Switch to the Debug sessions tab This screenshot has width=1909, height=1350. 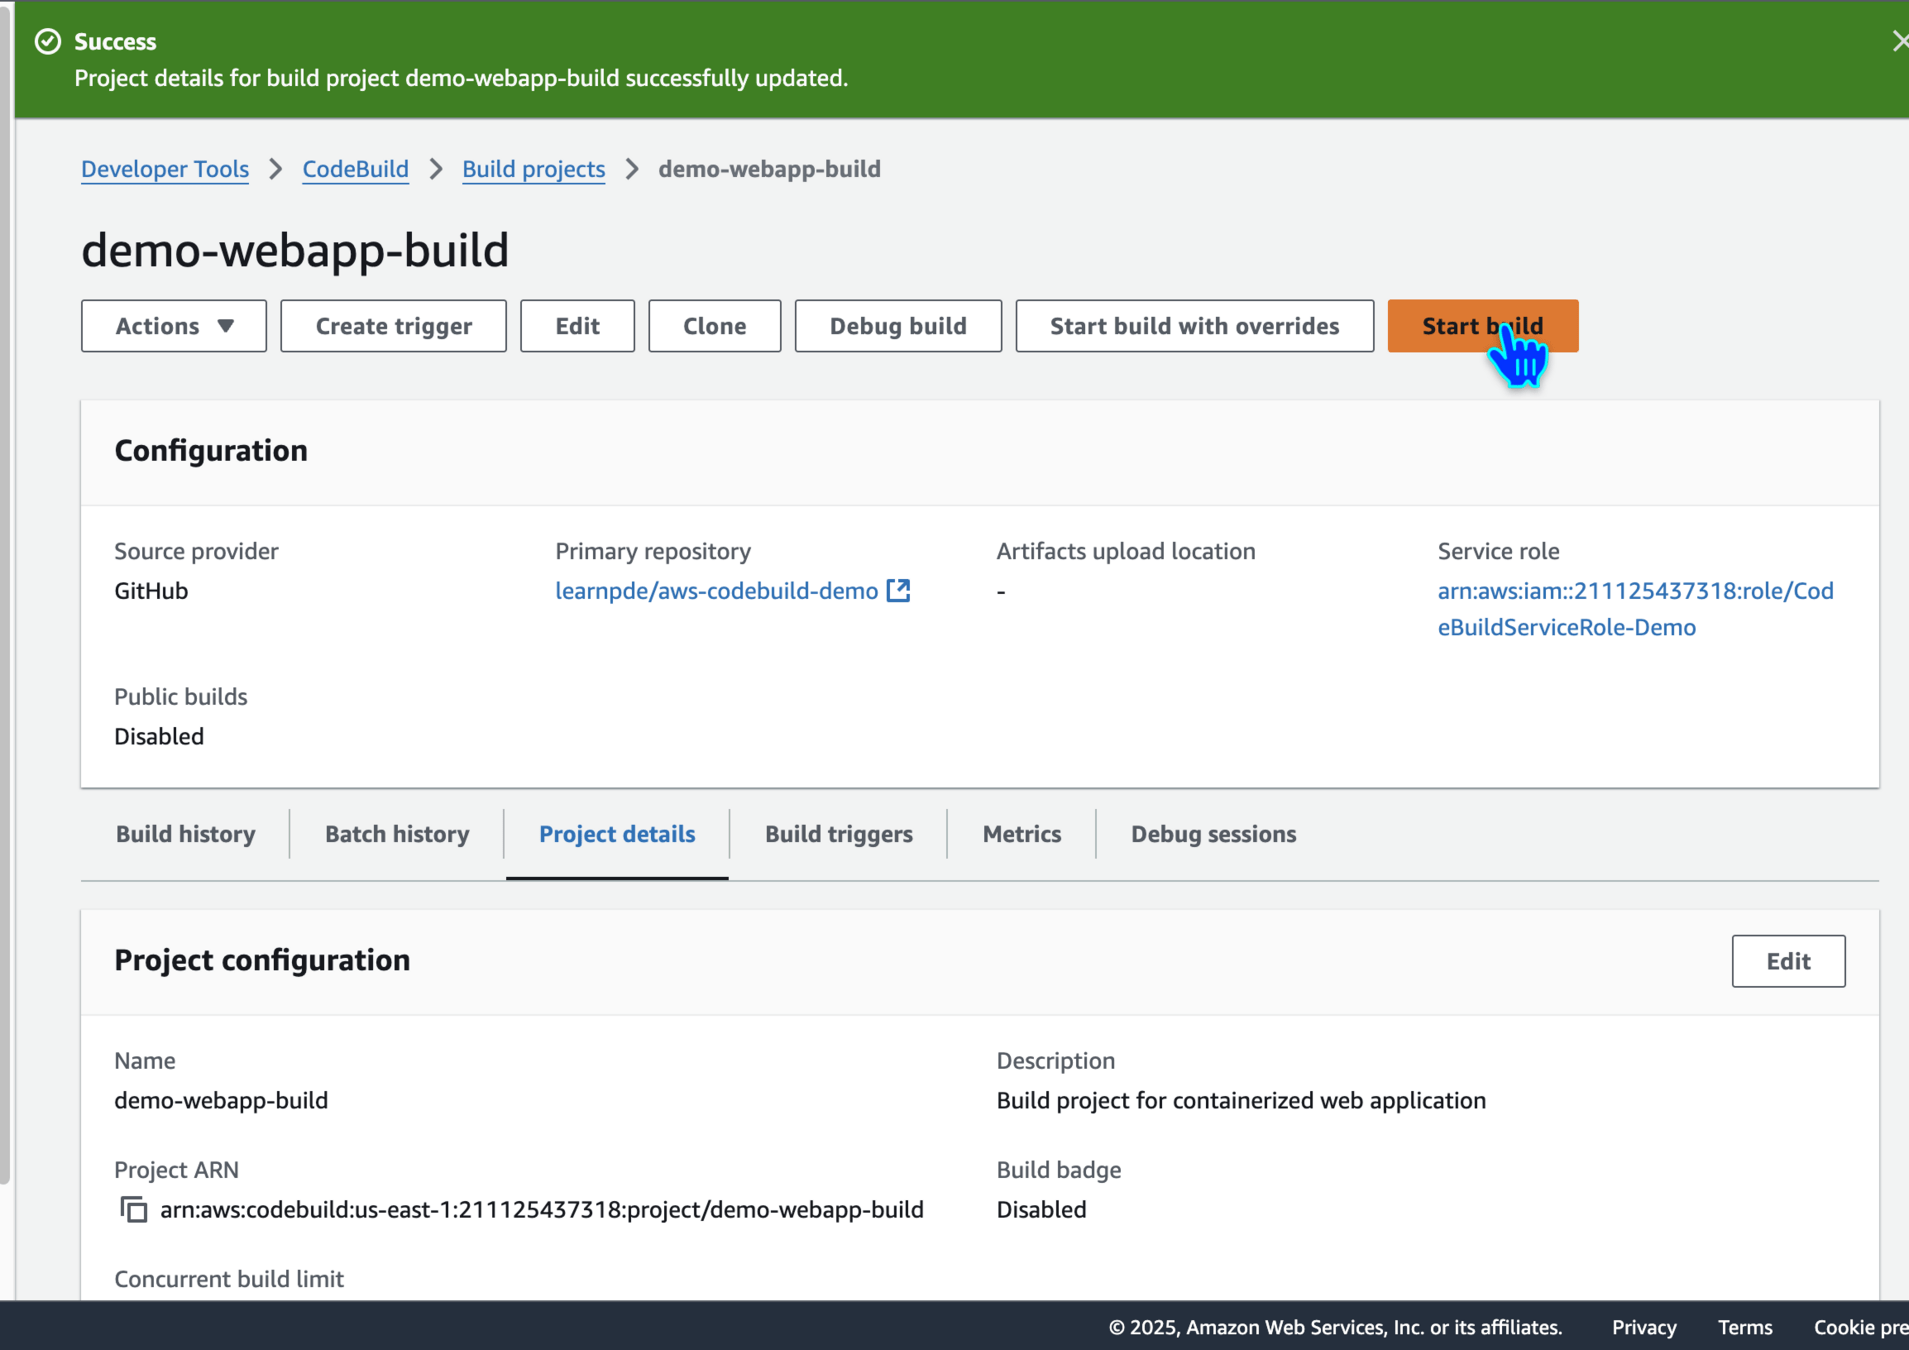click(x=1213, y=834)
